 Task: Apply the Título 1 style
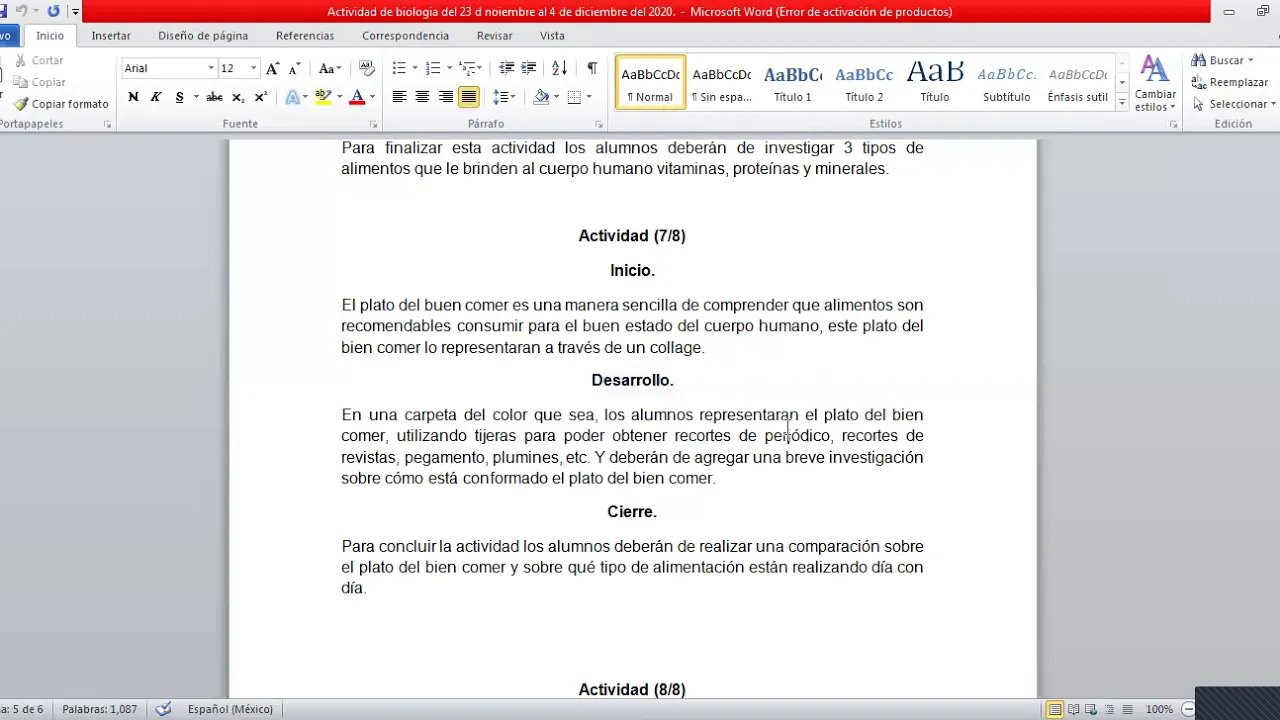[793, 82]
